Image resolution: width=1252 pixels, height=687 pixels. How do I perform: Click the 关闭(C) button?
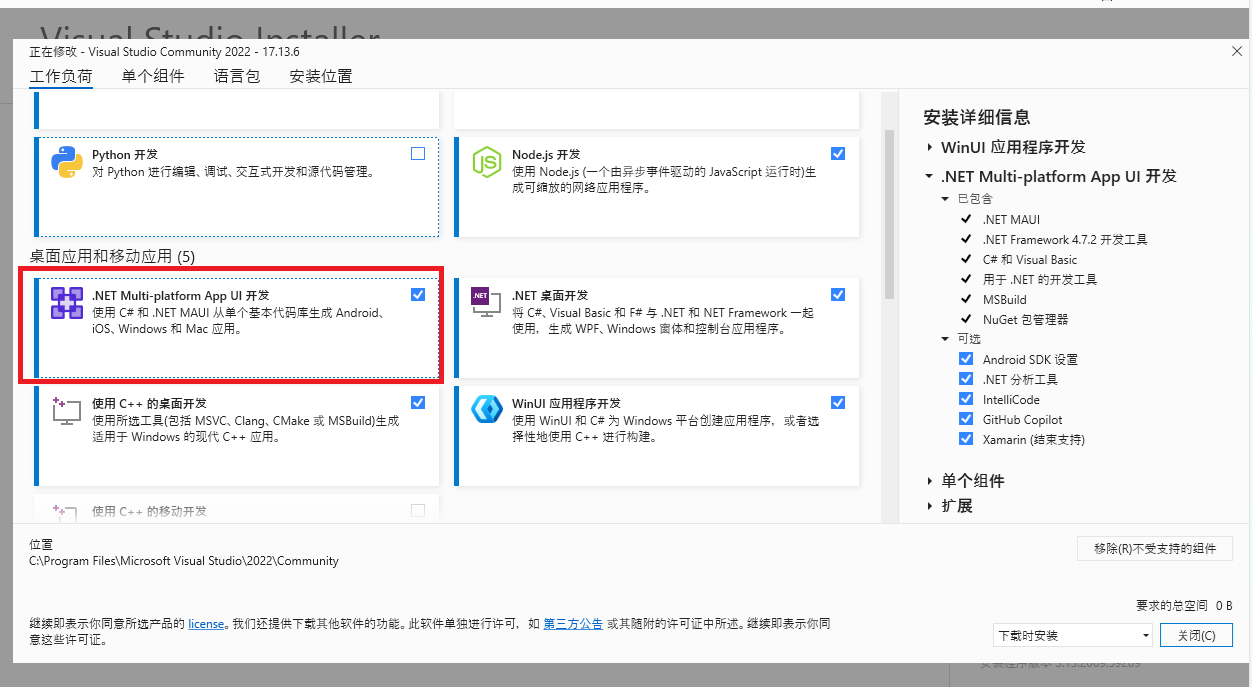click(x=1196, y=635)
